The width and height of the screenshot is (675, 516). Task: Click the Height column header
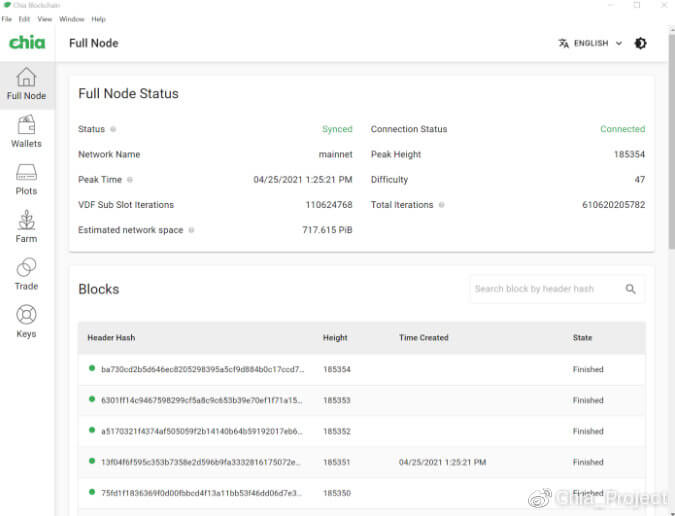click(335, 338)
